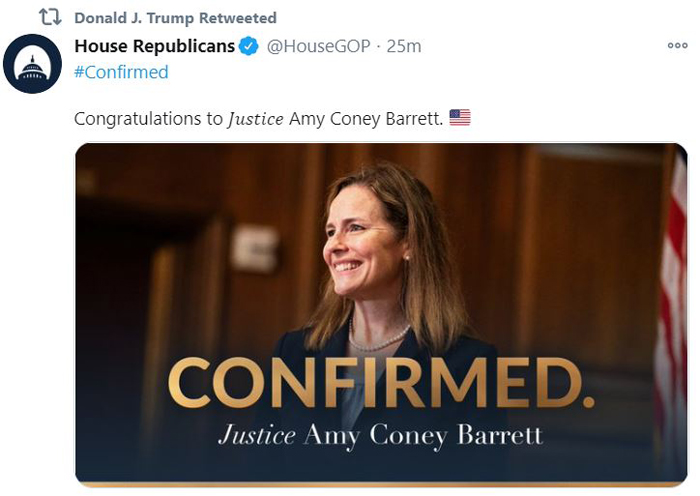Open the House Republicans Capitol dome avatar
Screen dimensions: 700x496
tap(32, 63)
